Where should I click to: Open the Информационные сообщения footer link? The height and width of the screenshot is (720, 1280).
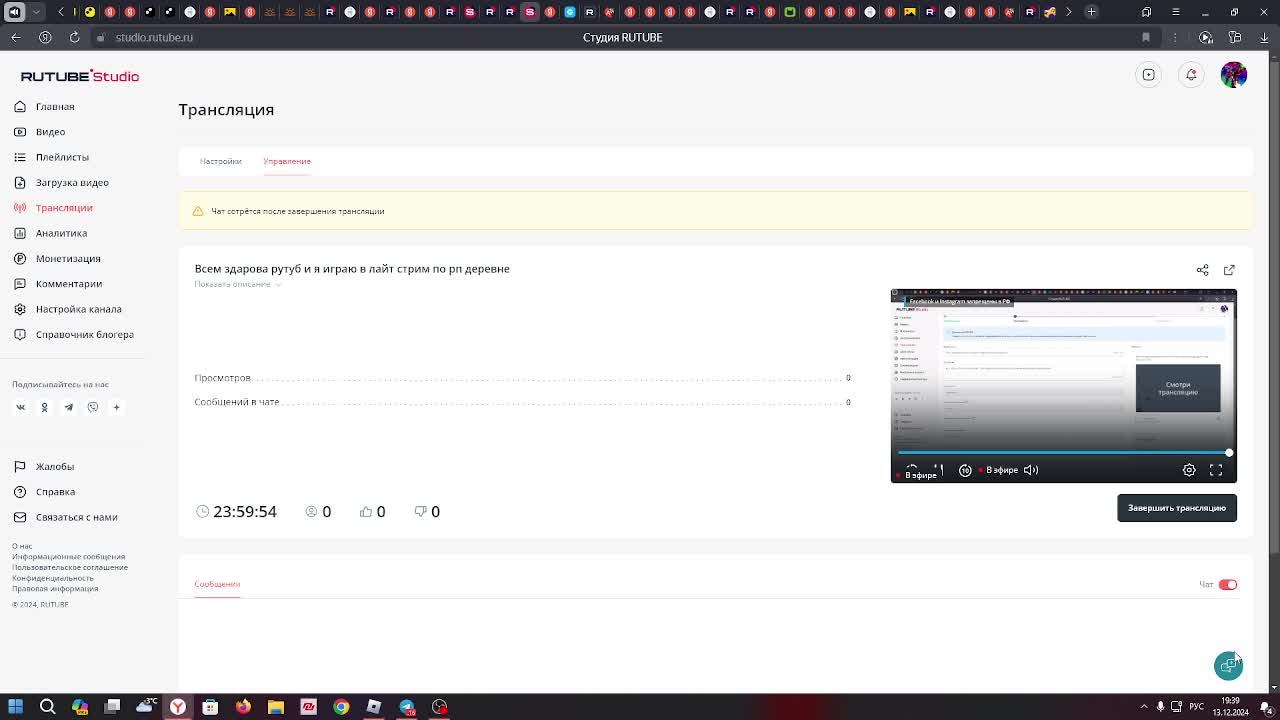69,557
